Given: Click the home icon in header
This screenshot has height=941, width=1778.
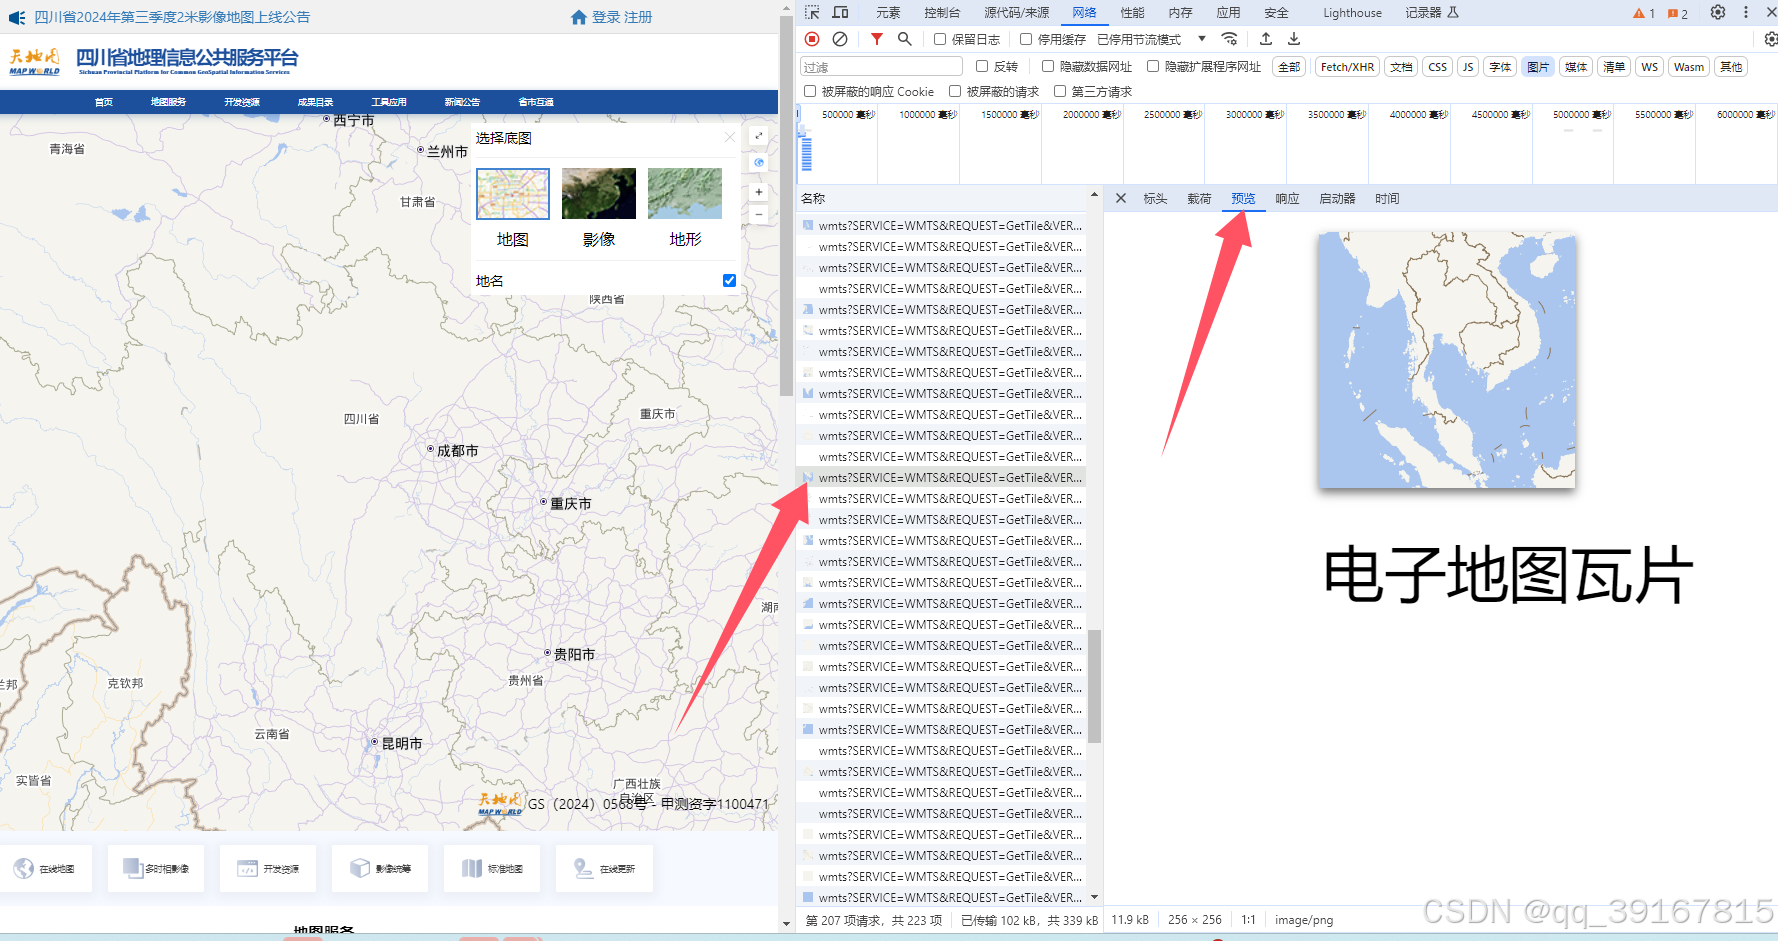Looking at the screenshot, I should [579, 17].
